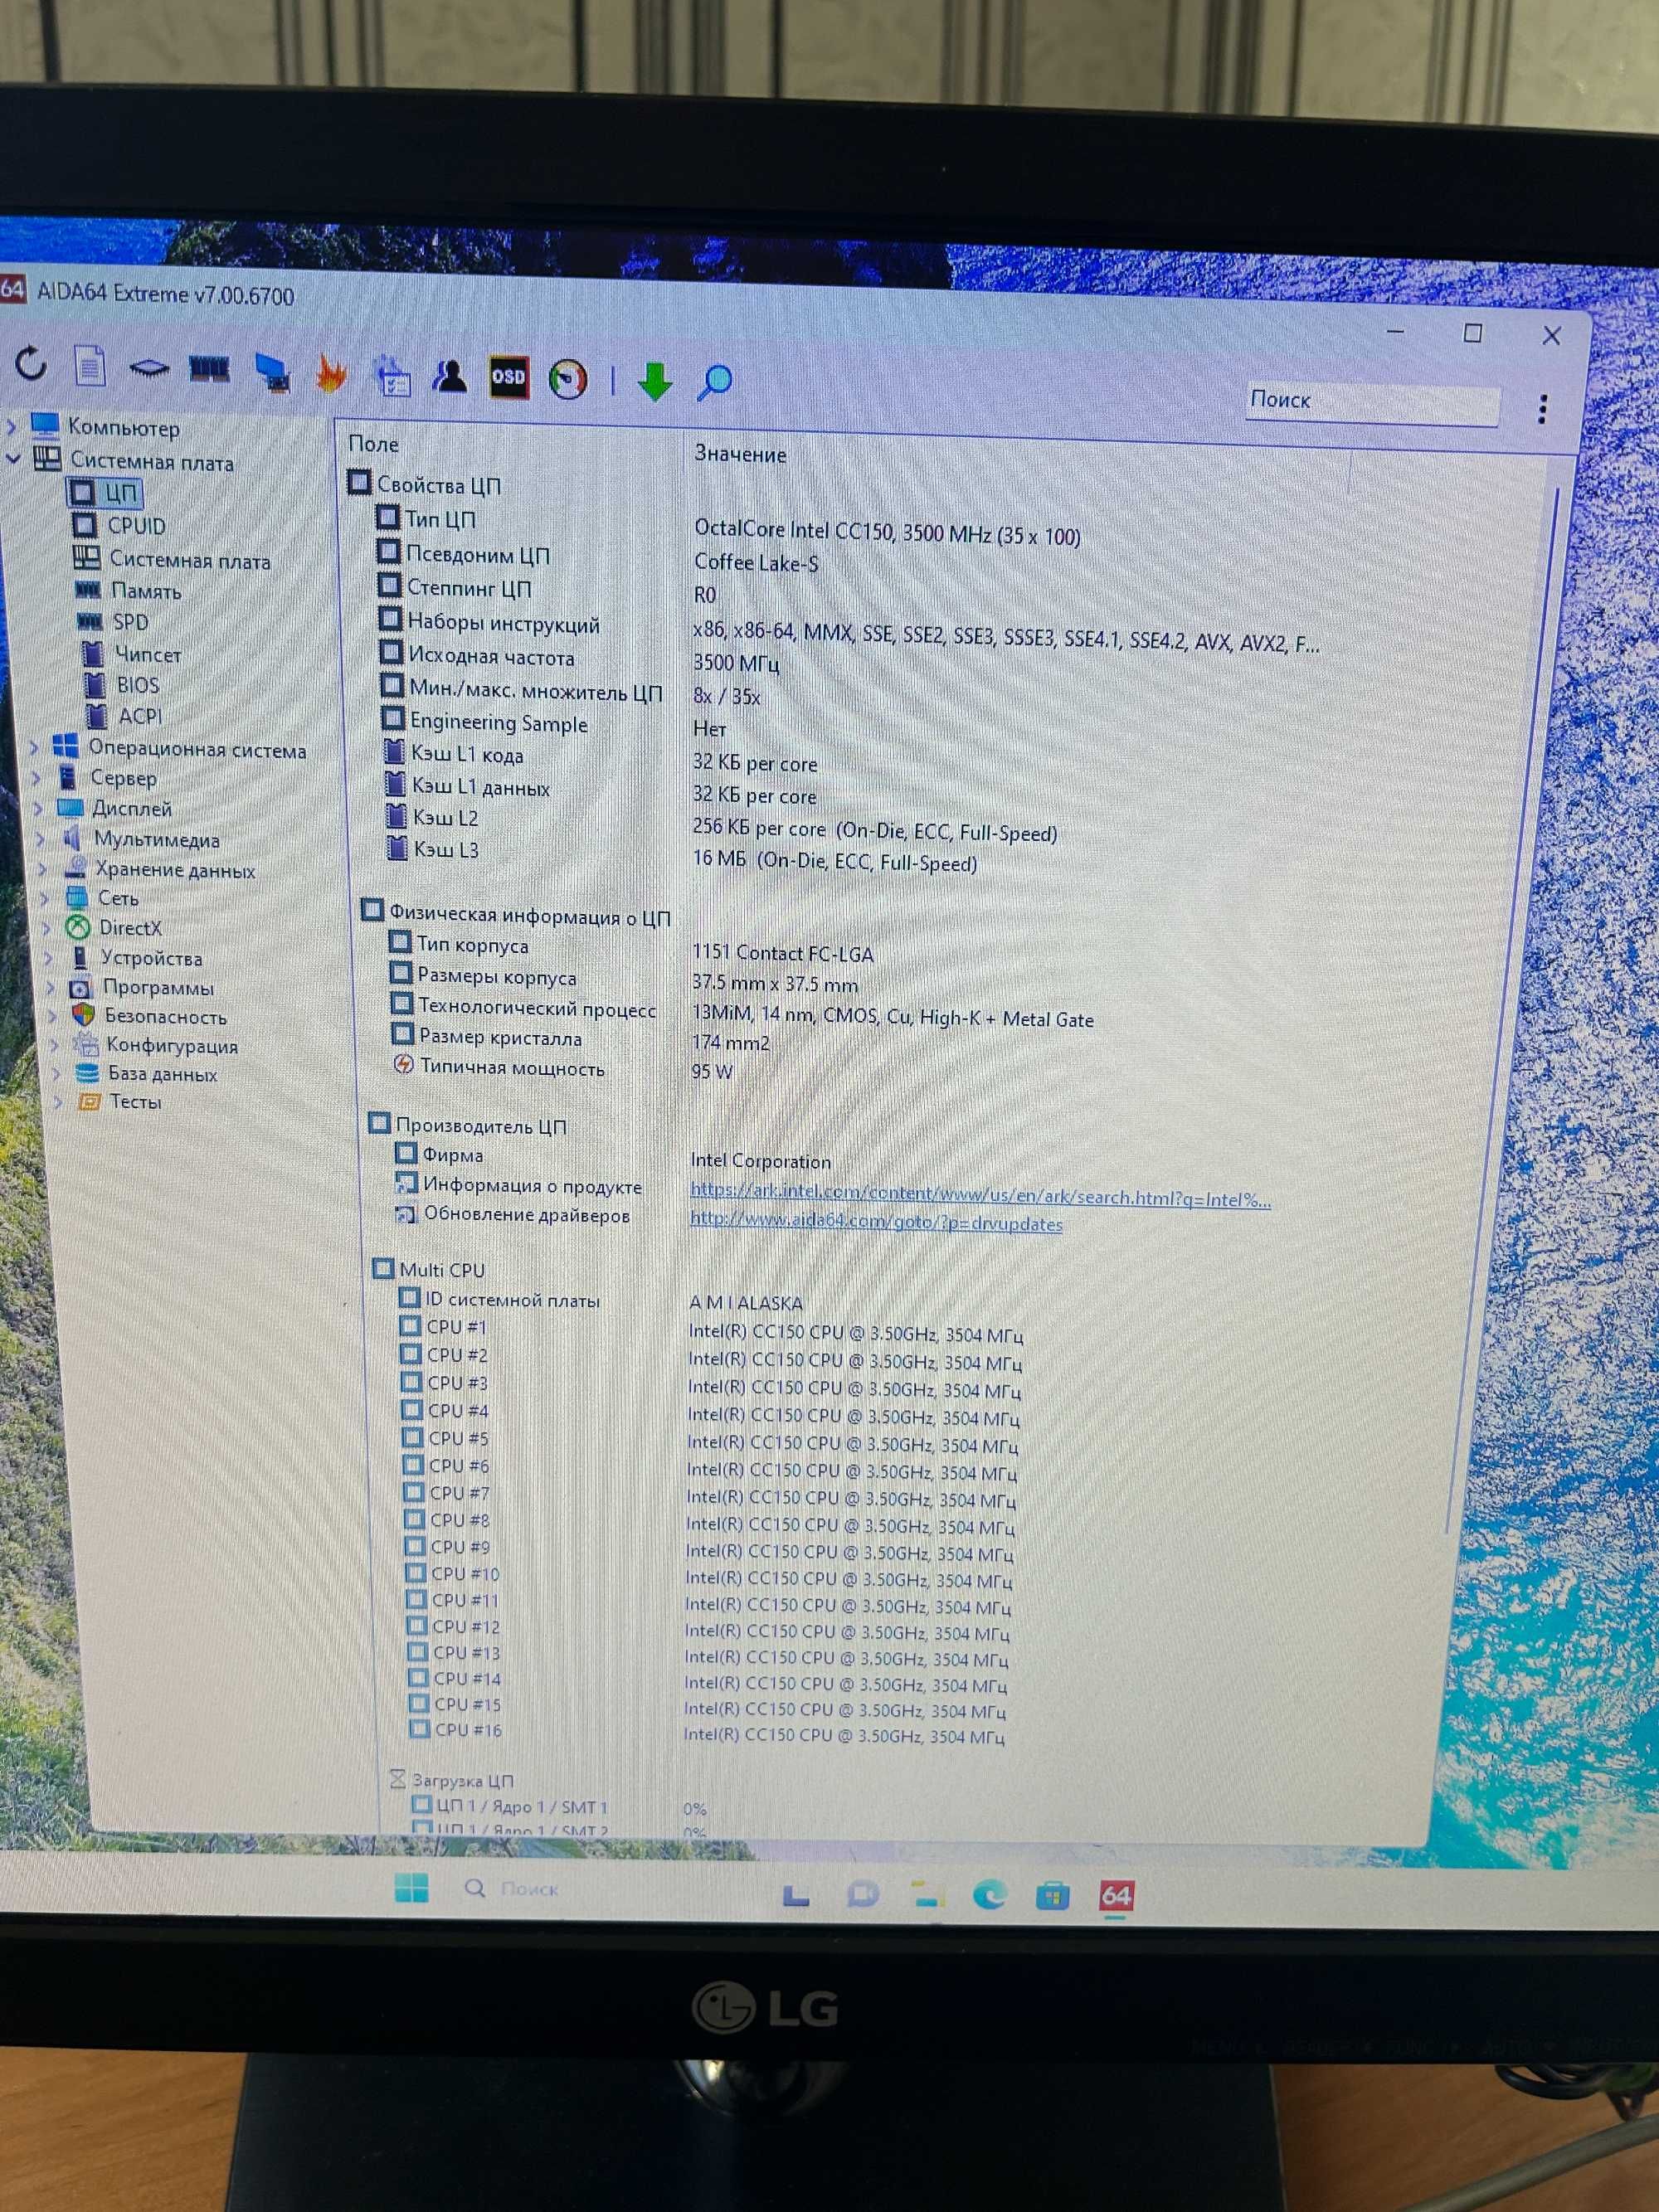This screenshot has height=2212, width=1659.
Task: Select the Кэш L3 row
Action: [681, 855]
